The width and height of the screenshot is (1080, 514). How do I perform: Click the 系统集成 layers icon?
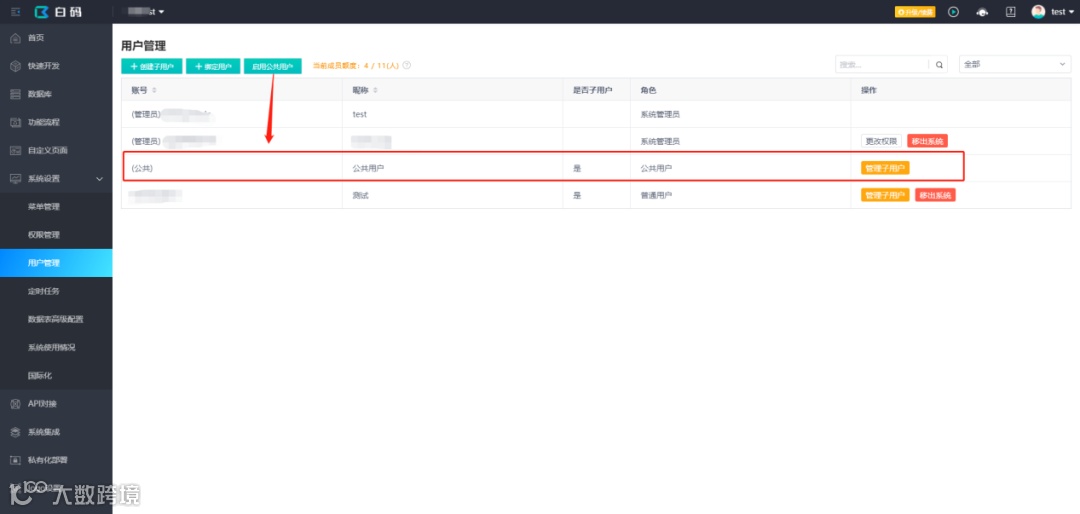(16, 432)
